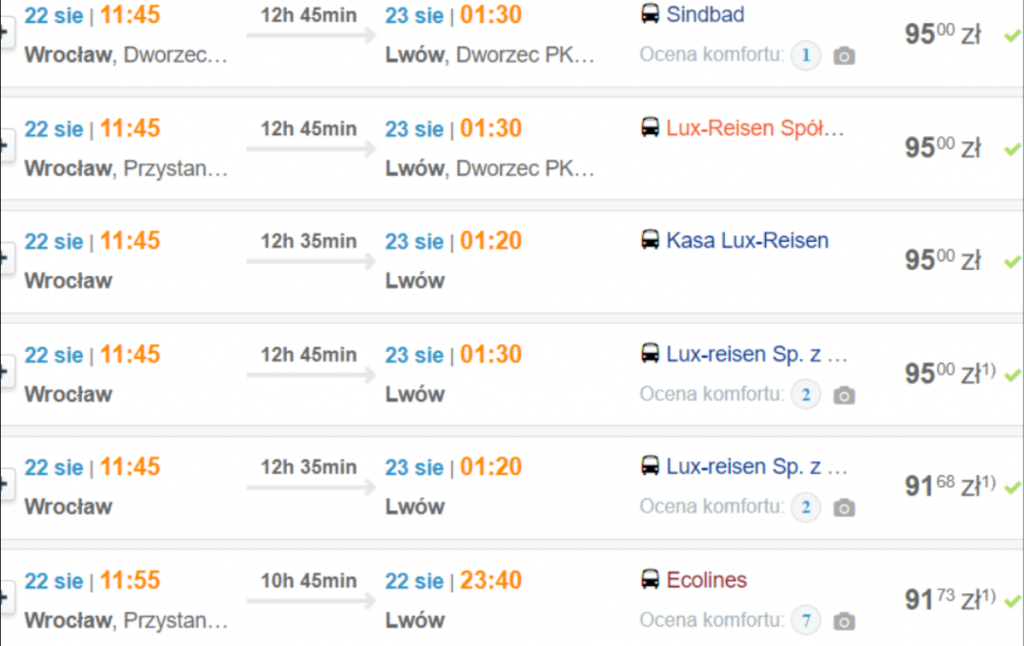Expand the Sindbad connection with the plus button
Viewport: 1024px width, 646px height.
tap(3, 34)
